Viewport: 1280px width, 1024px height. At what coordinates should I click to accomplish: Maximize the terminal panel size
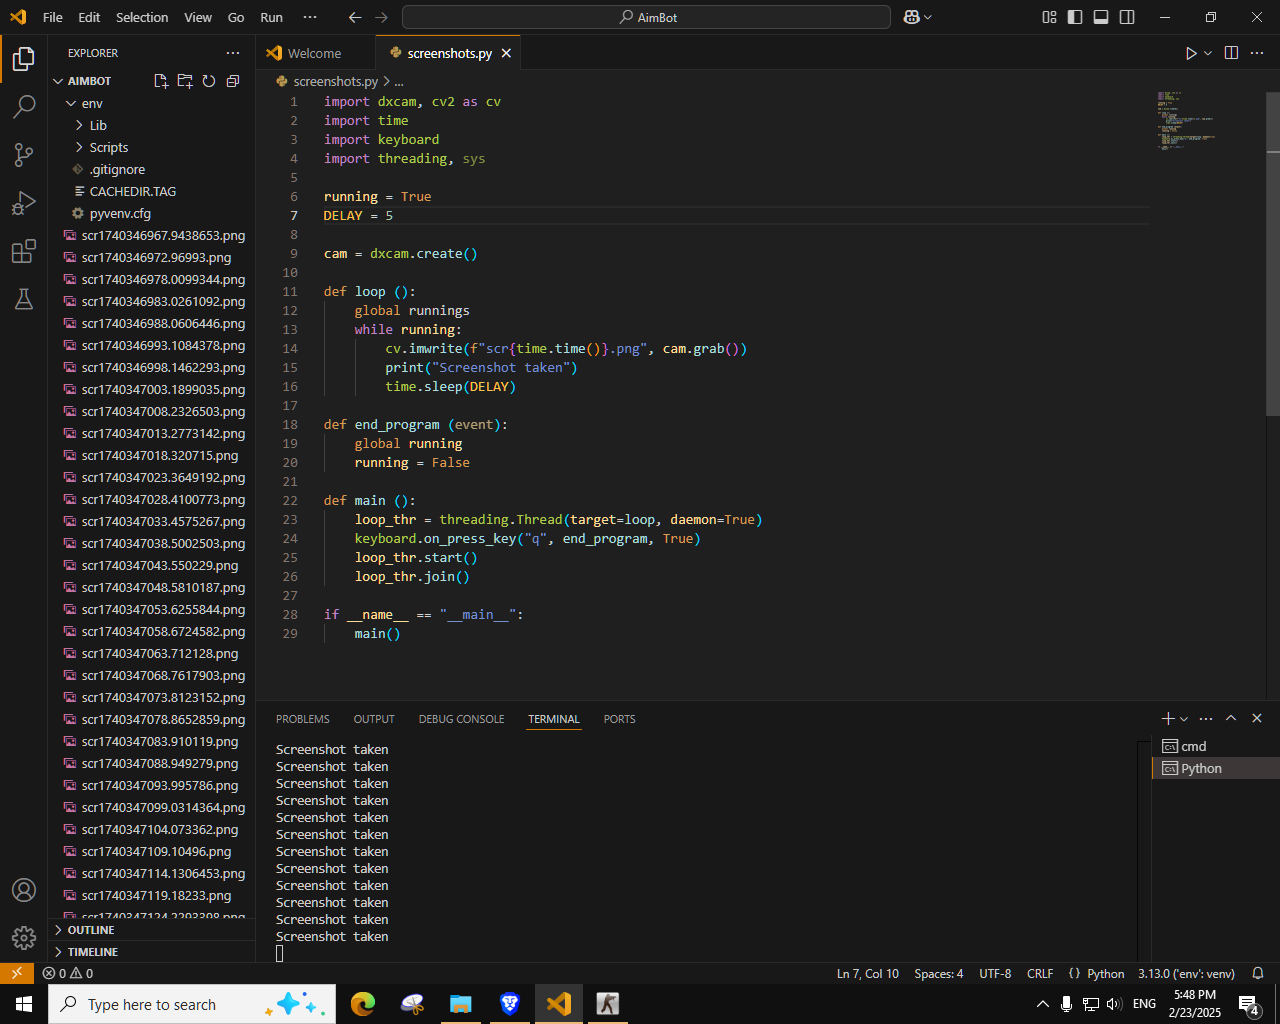pyautogui.click(x=1231, y=718)
